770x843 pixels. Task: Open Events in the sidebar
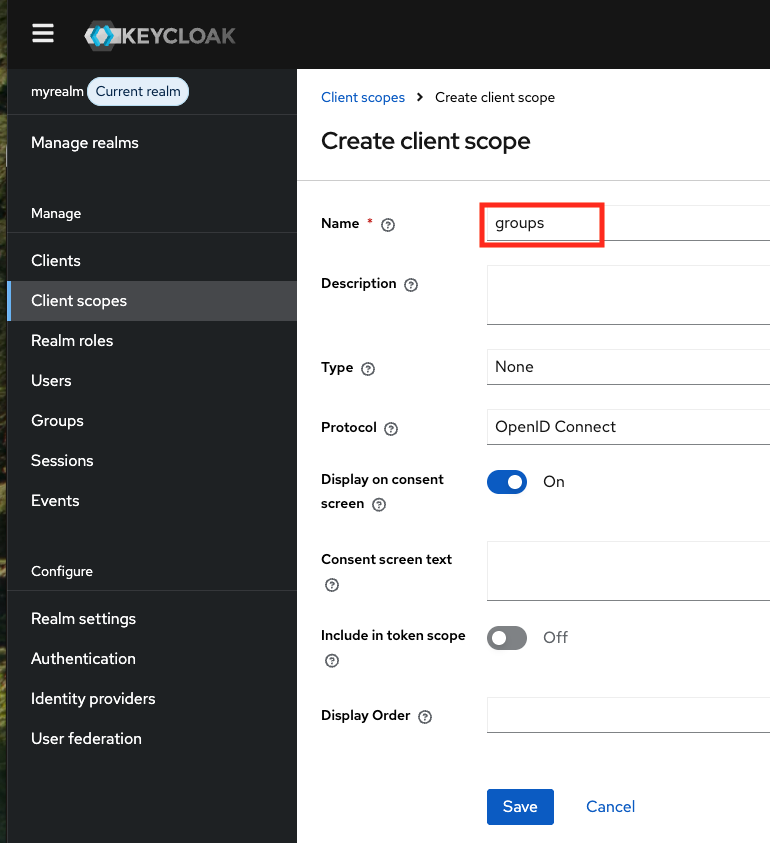152,501
